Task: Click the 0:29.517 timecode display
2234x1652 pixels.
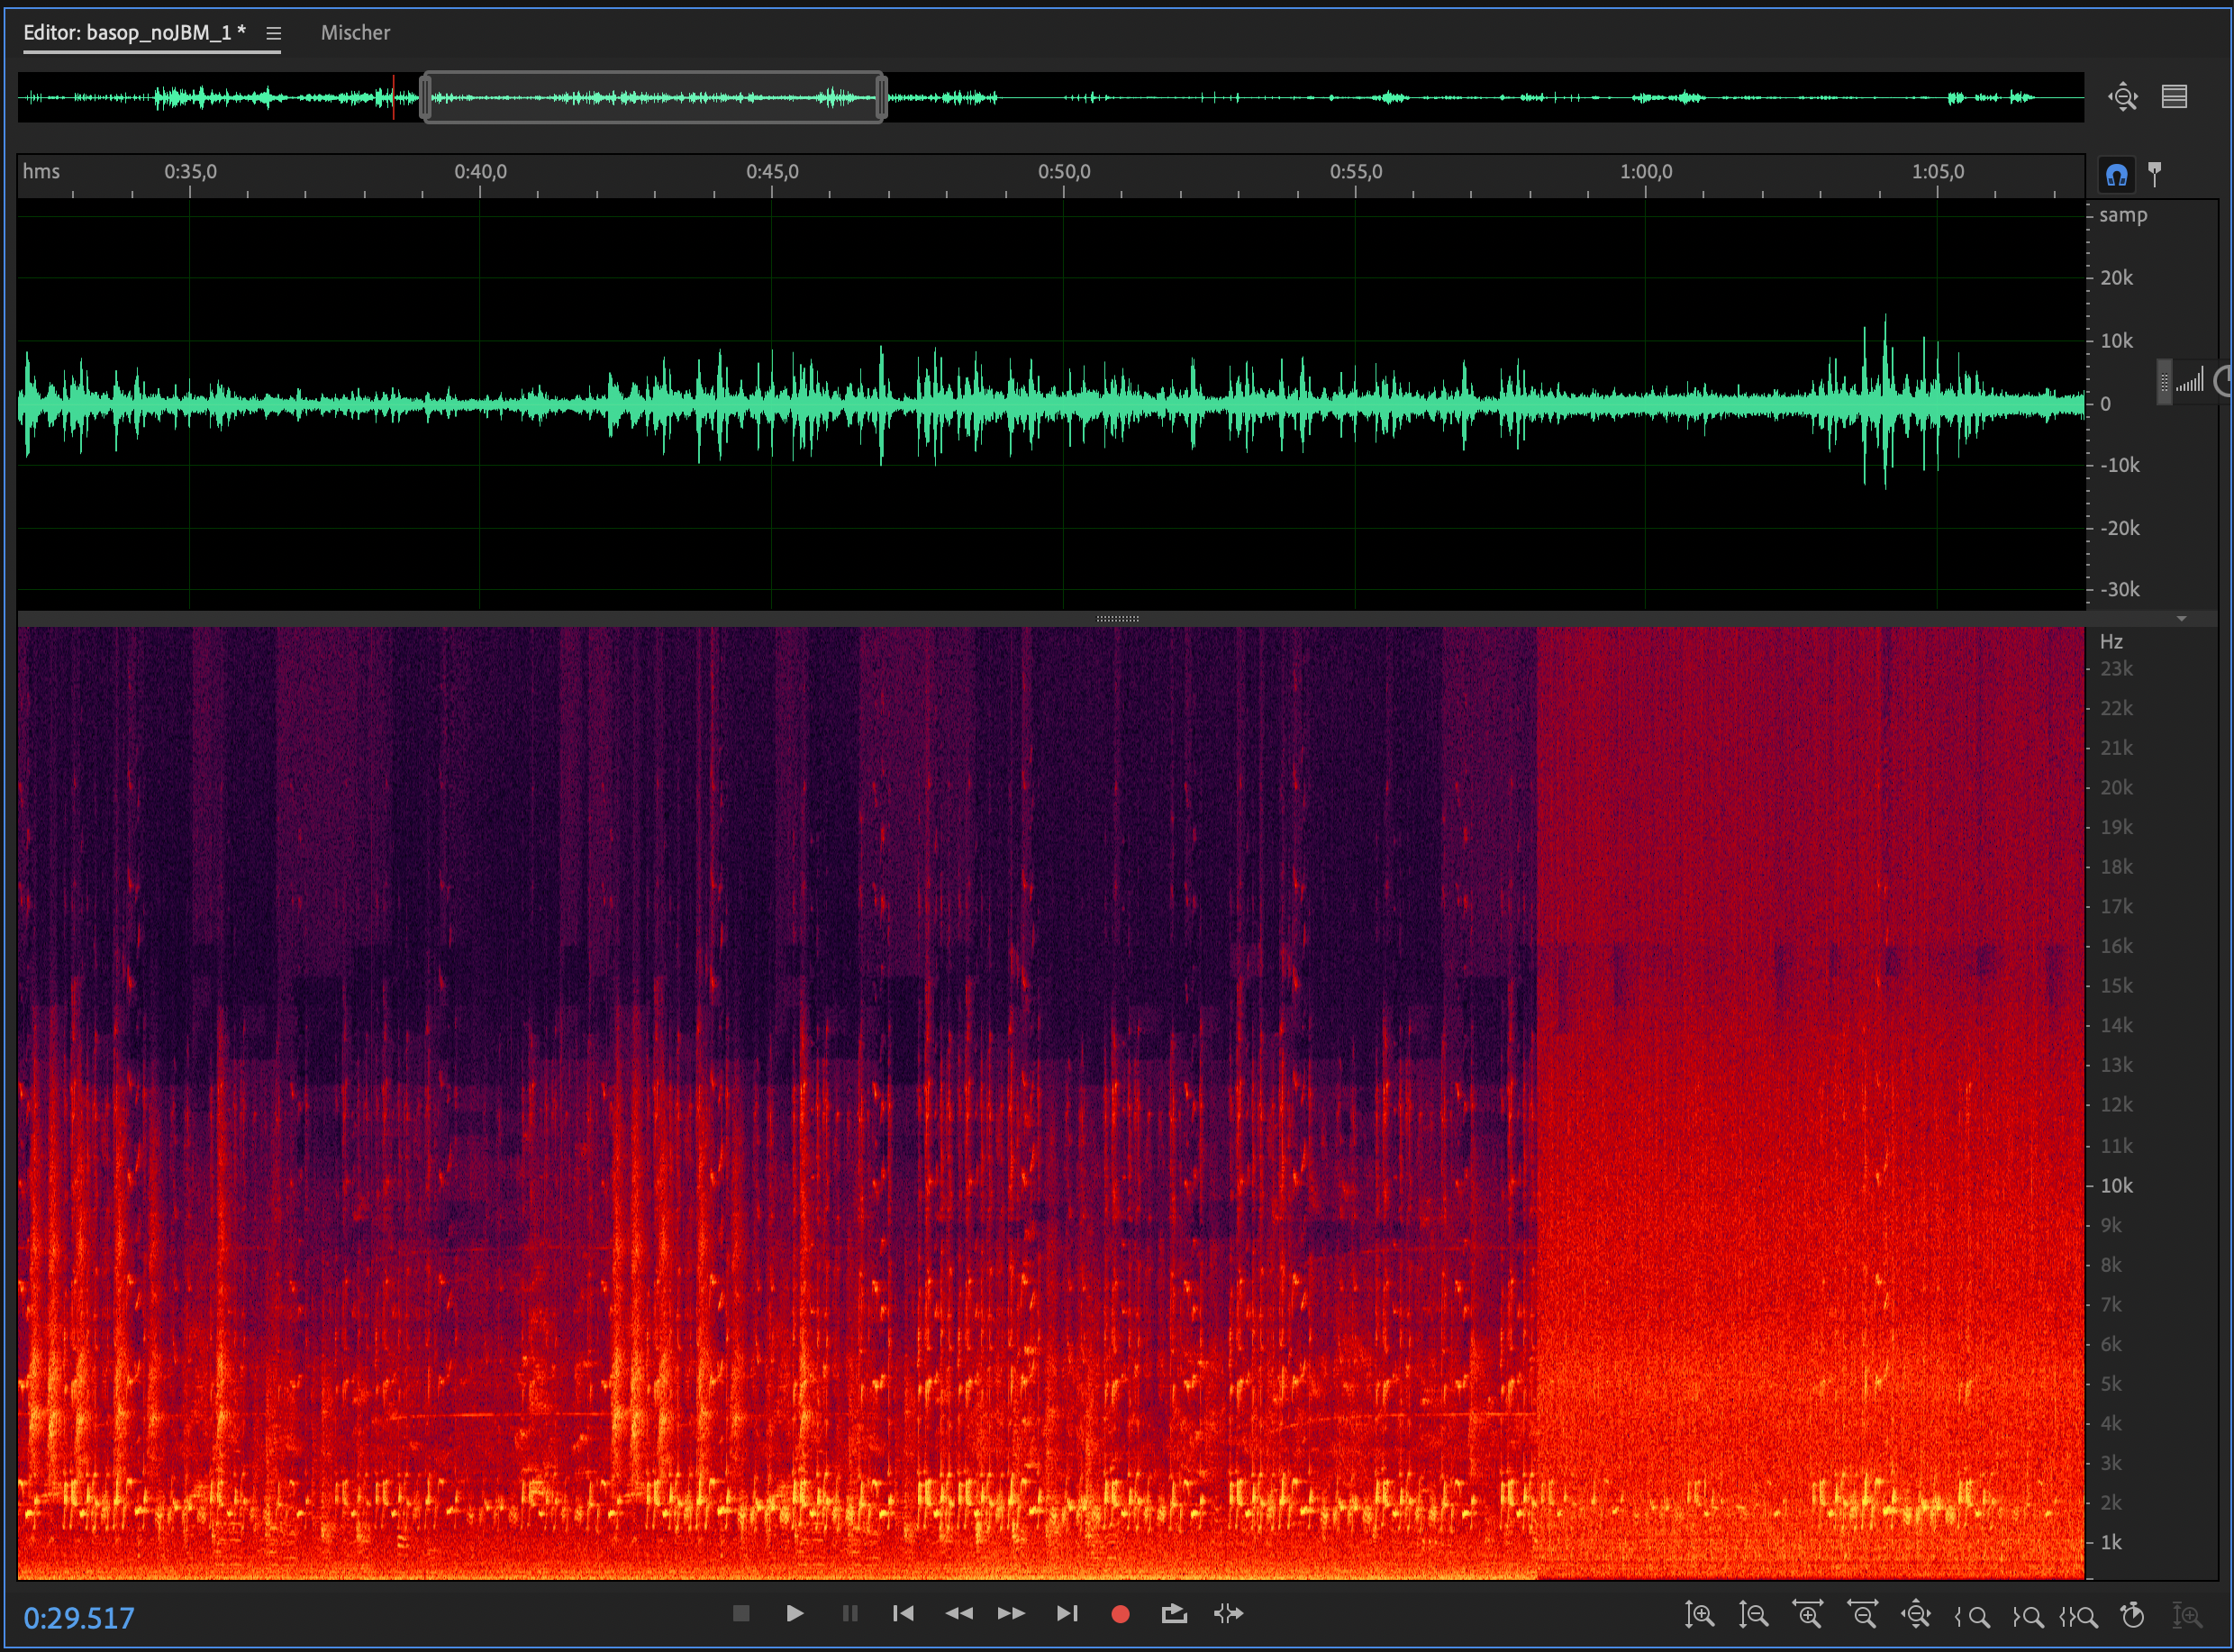Action: (79, 1617)
